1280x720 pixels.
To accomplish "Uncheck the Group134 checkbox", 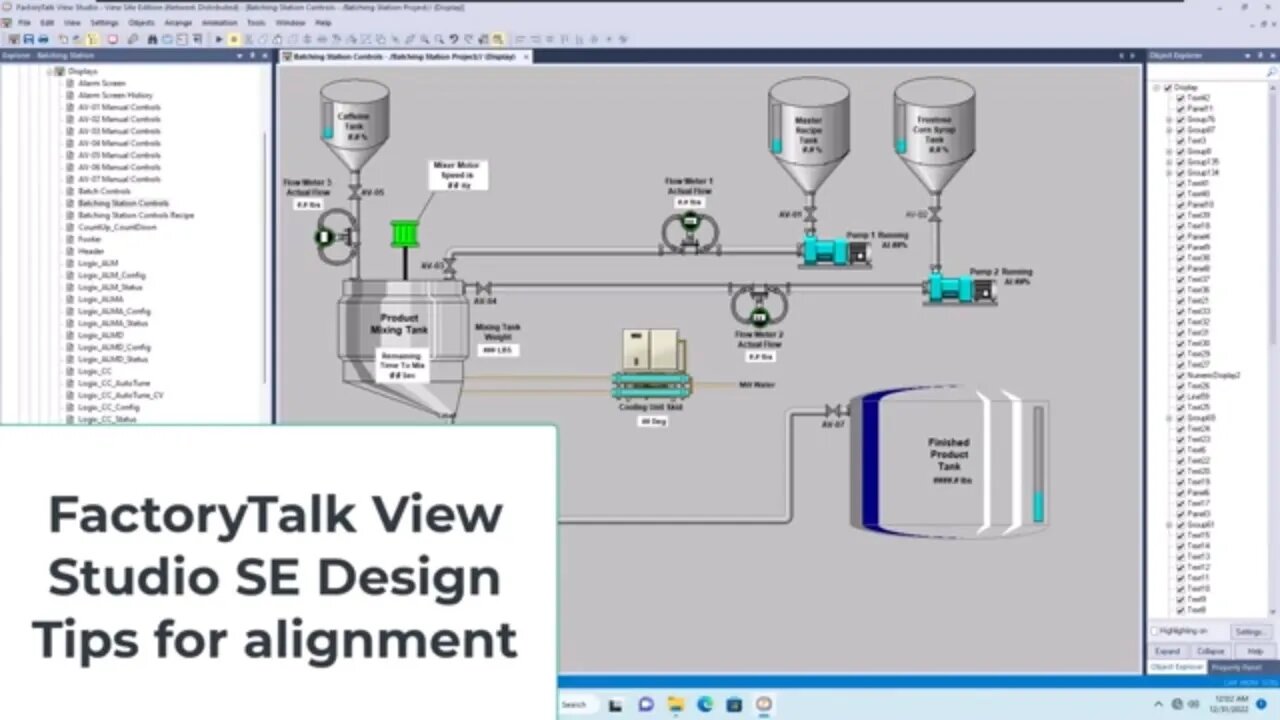I will (1181, 173).
